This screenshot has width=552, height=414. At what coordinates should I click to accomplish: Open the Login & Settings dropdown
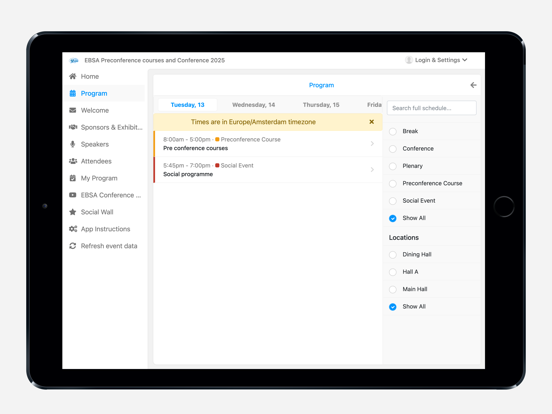tap(437, 60)
